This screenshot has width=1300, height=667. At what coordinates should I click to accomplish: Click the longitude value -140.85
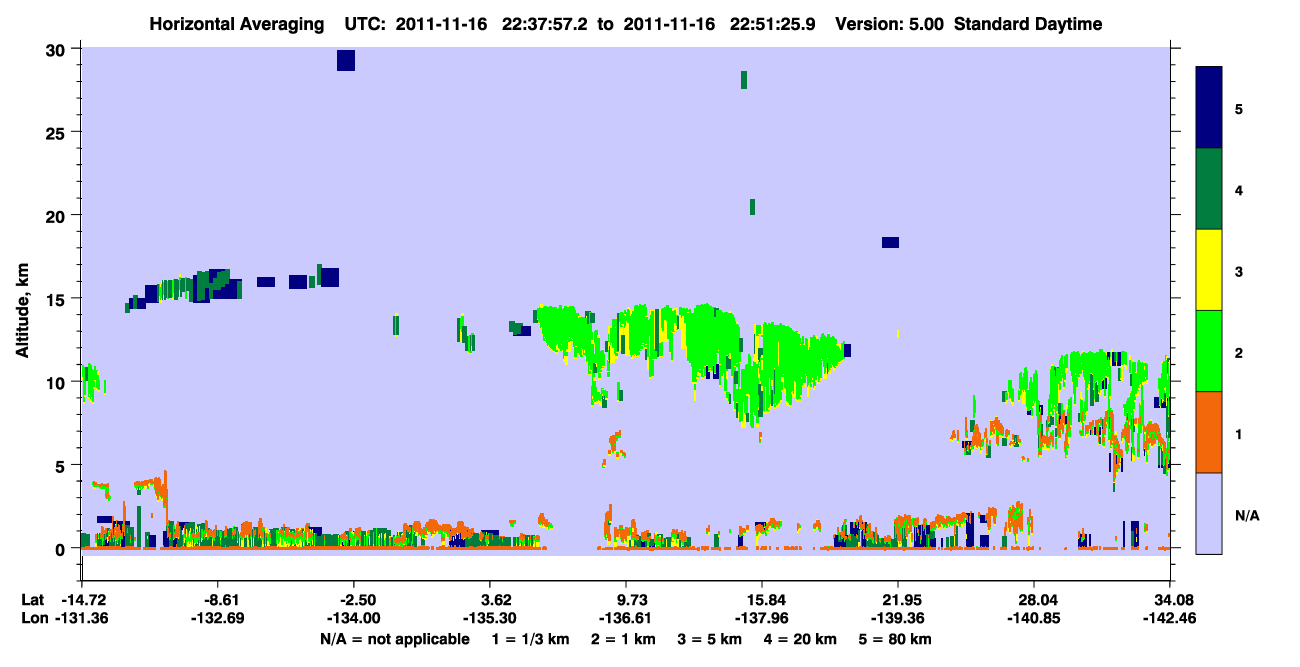coord(1034,618)
